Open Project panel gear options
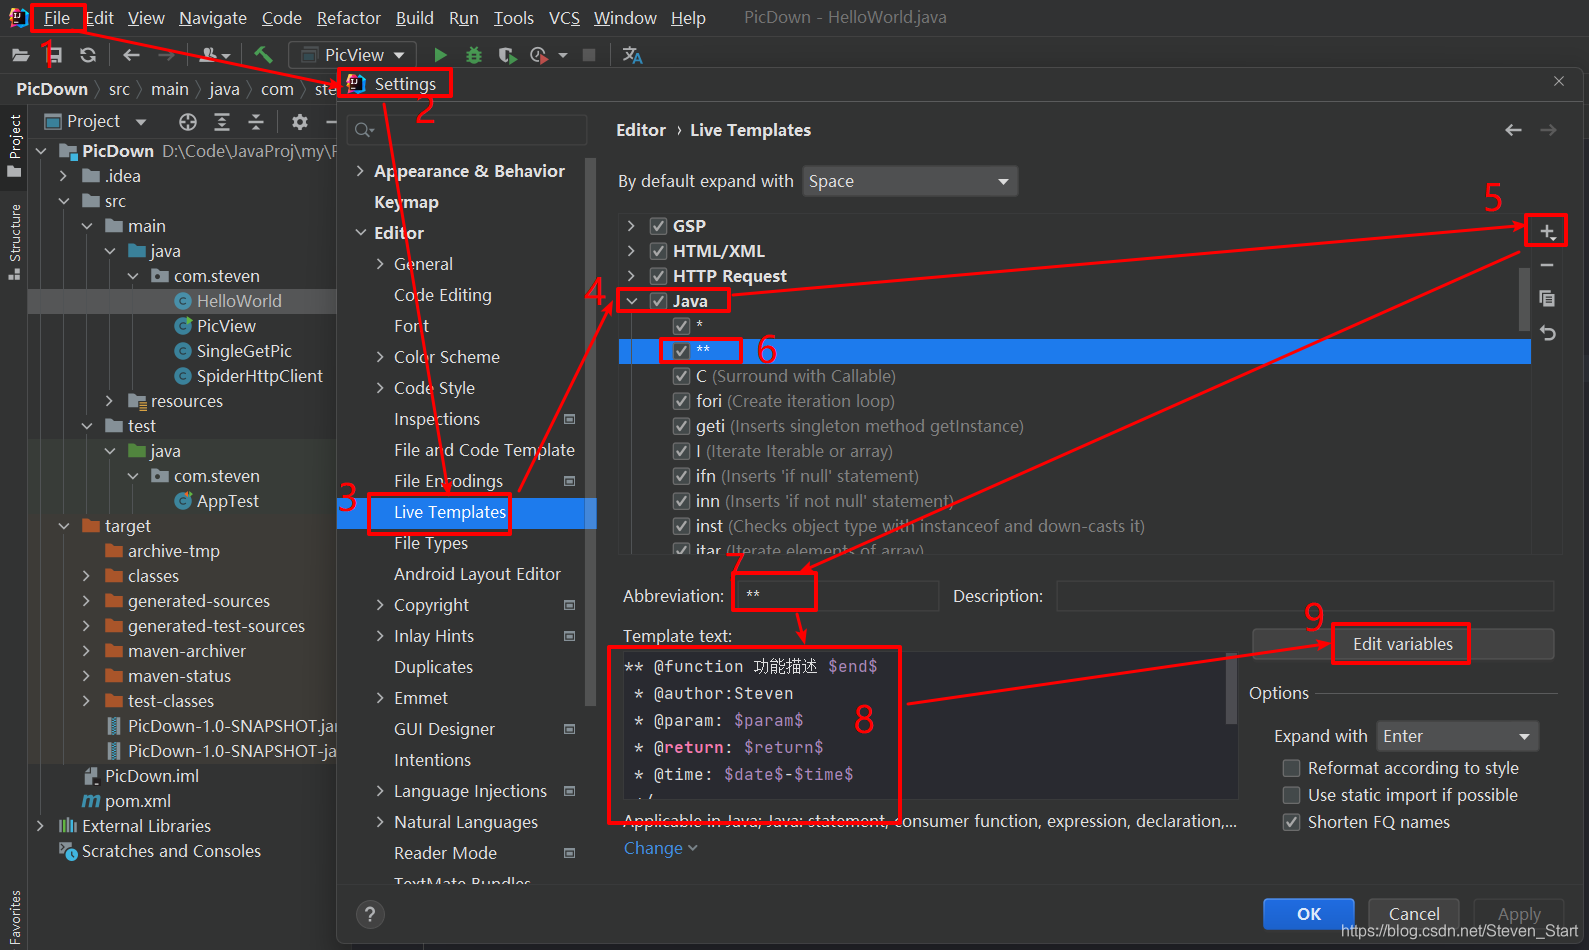The image size is (1589, 950). click(300, 122)
